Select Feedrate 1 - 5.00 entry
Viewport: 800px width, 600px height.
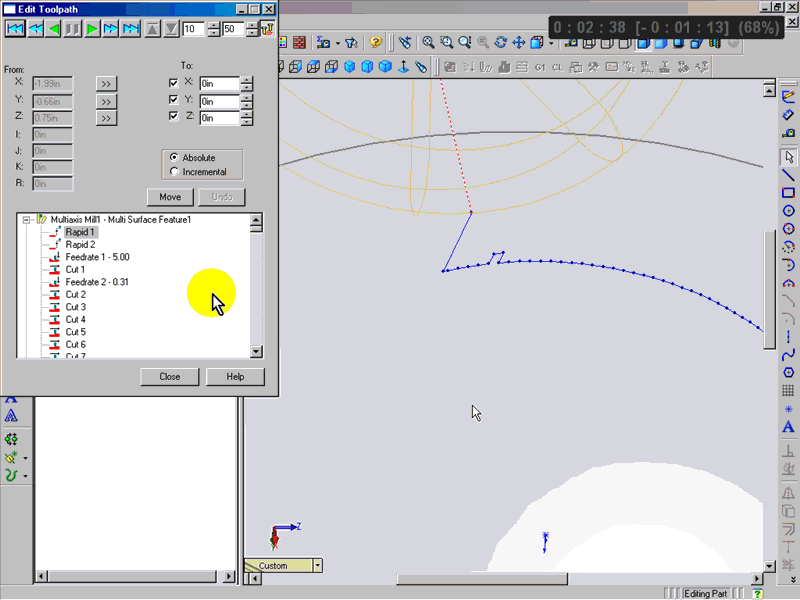(x=97, y=257)
